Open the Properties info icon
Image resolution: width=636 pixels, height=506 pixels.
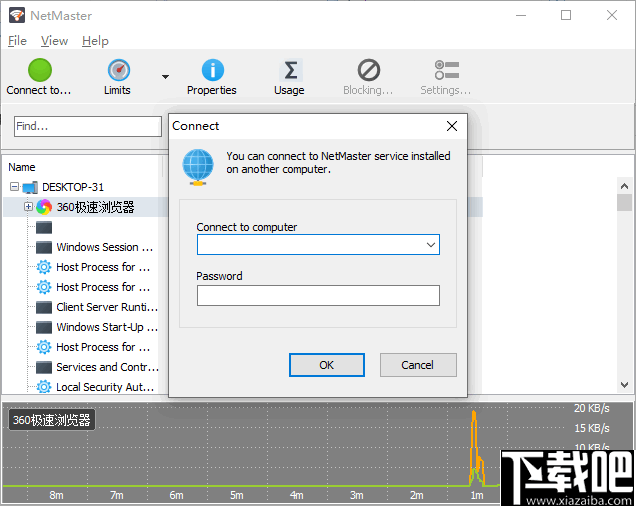tap(213, 70)
